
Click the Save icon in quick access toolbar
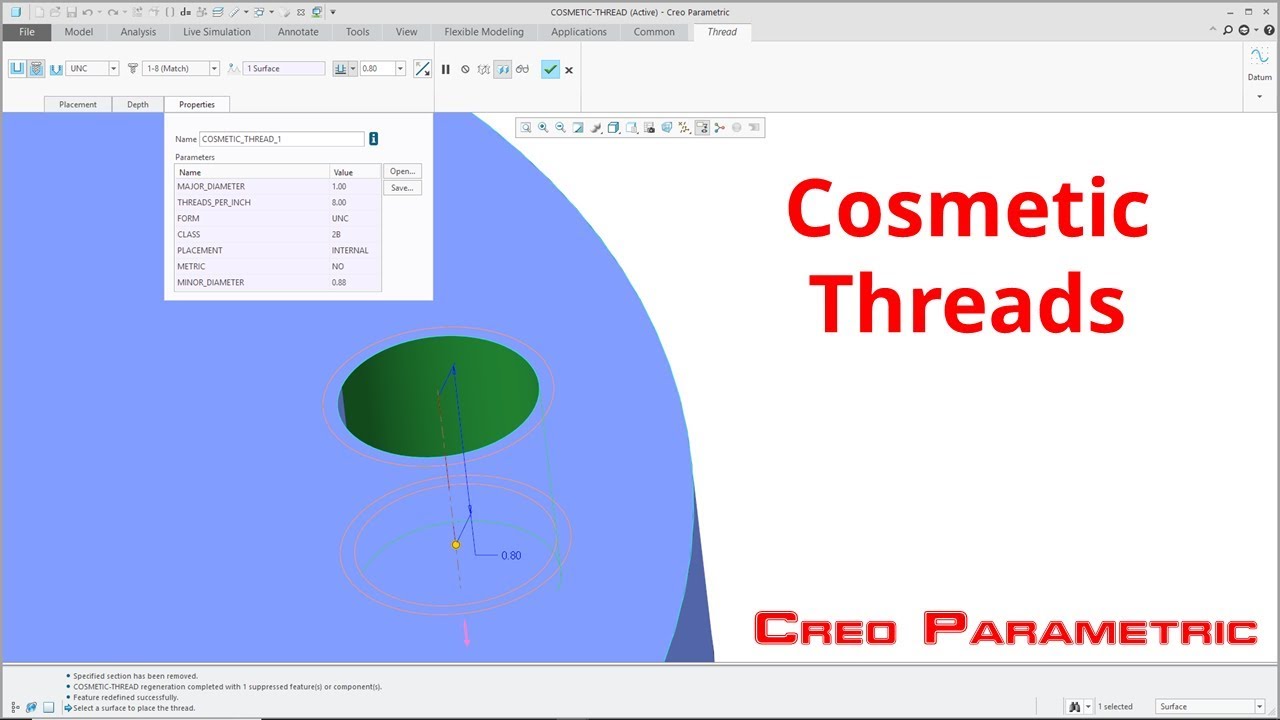point(71,12)
